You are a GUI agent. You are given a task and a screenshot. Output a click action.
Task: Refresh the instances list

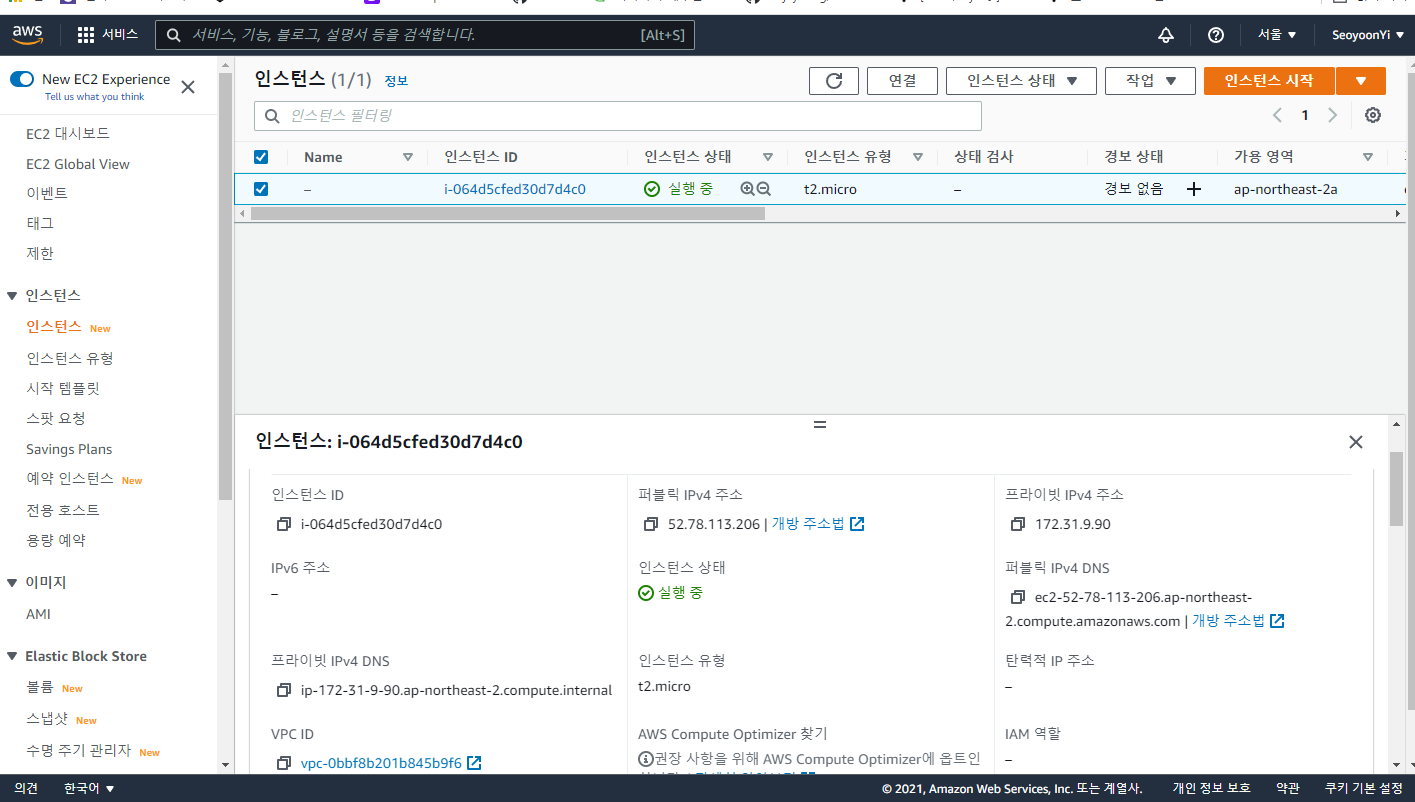(x=834, y=81)
